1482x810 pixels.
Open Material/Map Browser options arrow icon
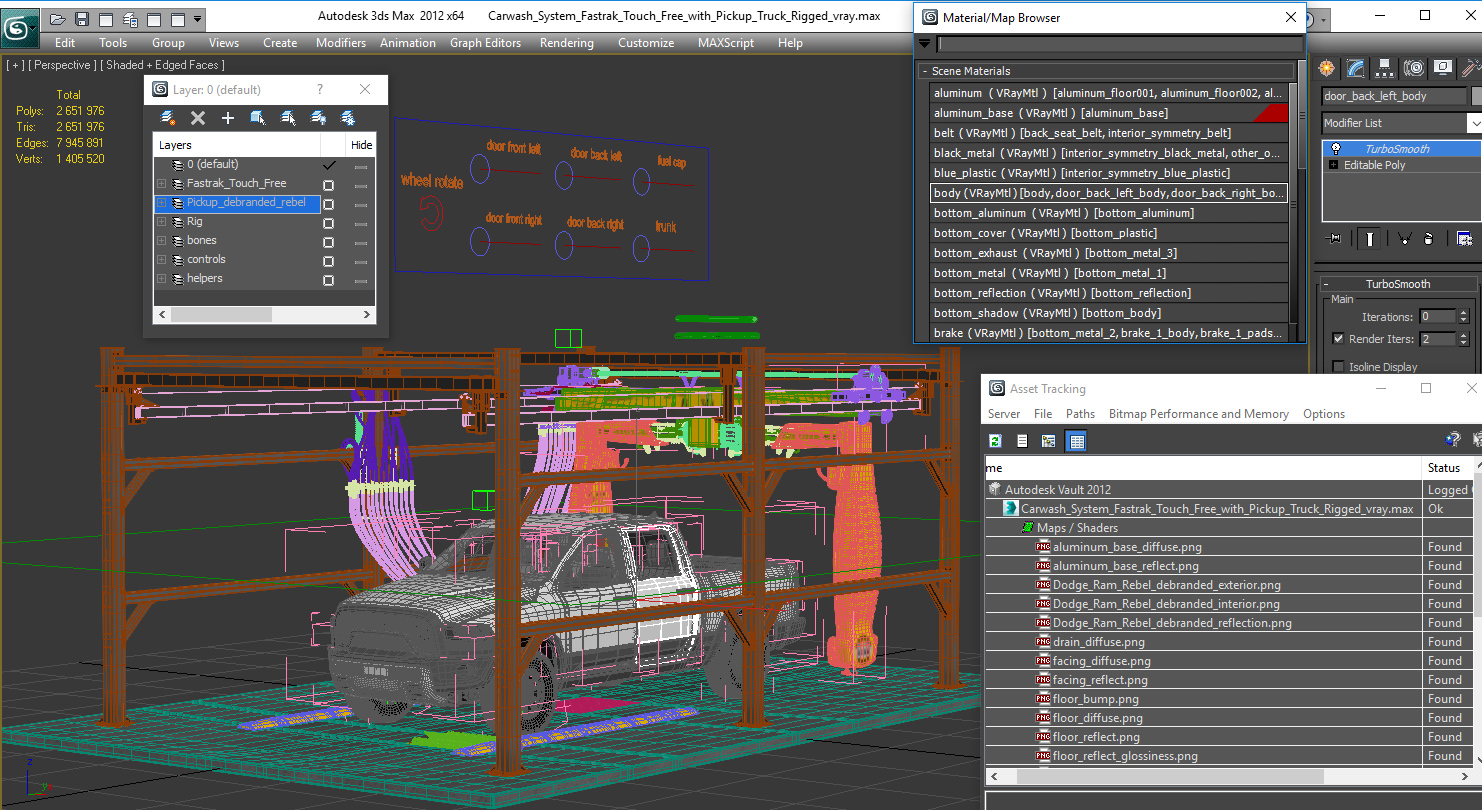[925, 44]
